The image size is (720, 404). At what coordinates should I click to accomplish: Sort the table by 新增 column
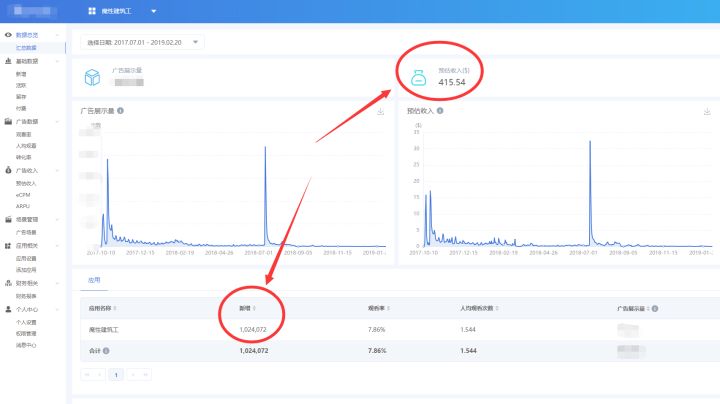click(254, 309)
